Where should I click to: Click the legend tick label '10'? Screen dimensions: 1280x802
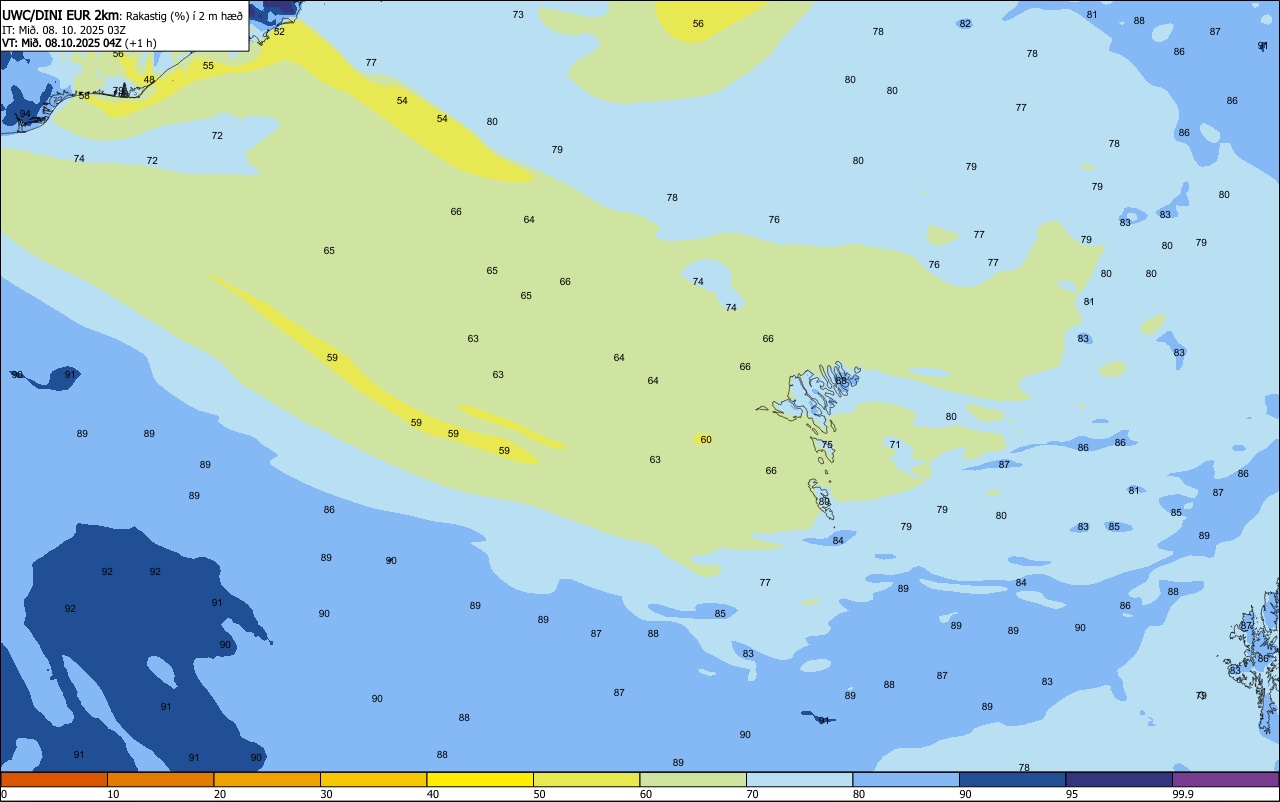click(113, 794)
